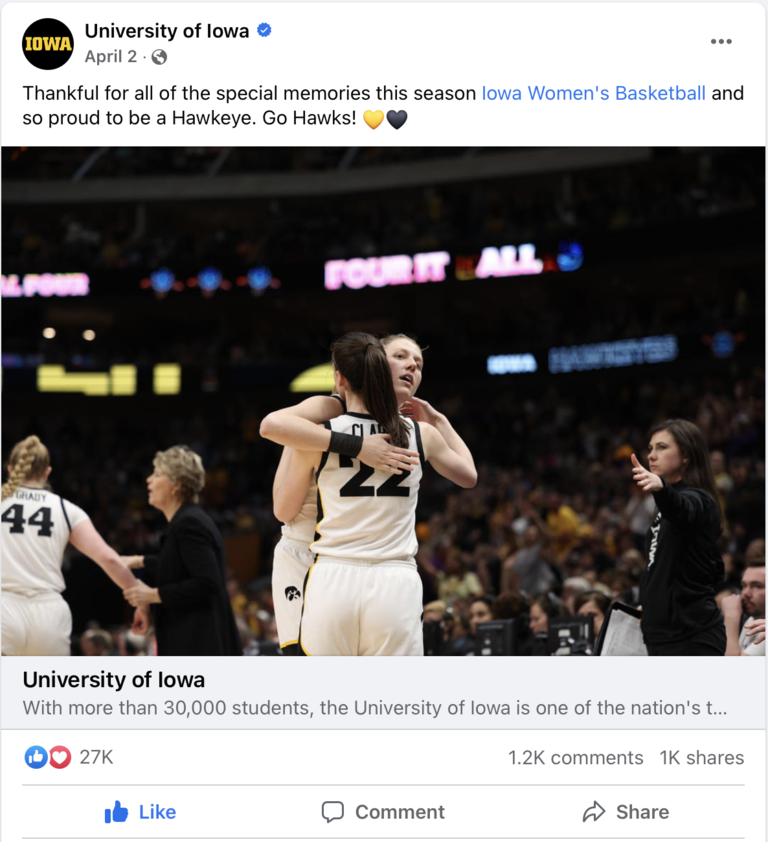Click the red heart reaction icon
This screenshot has width=768, height=842.
click(60, 757)
